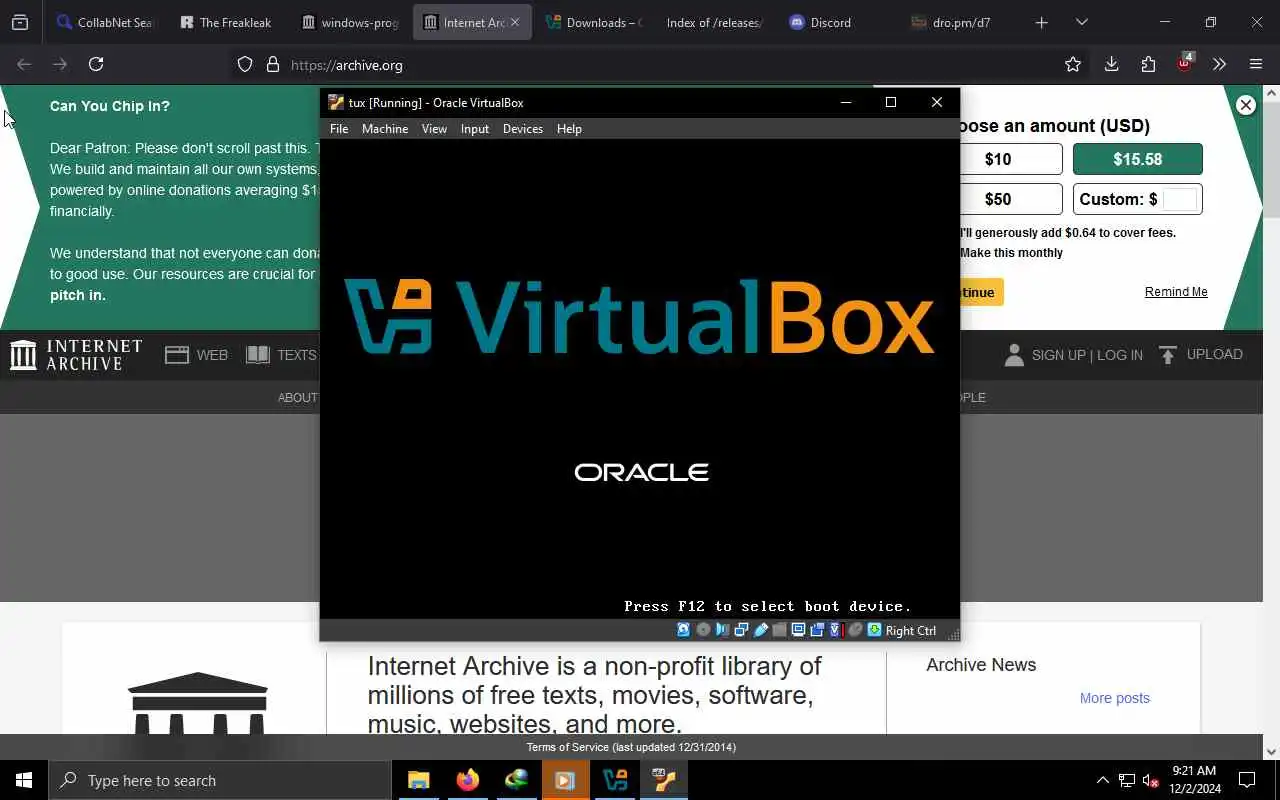Click the Internet Archive logo
Viewport: 1280px width, 800px height.
[x=76, y=354]
